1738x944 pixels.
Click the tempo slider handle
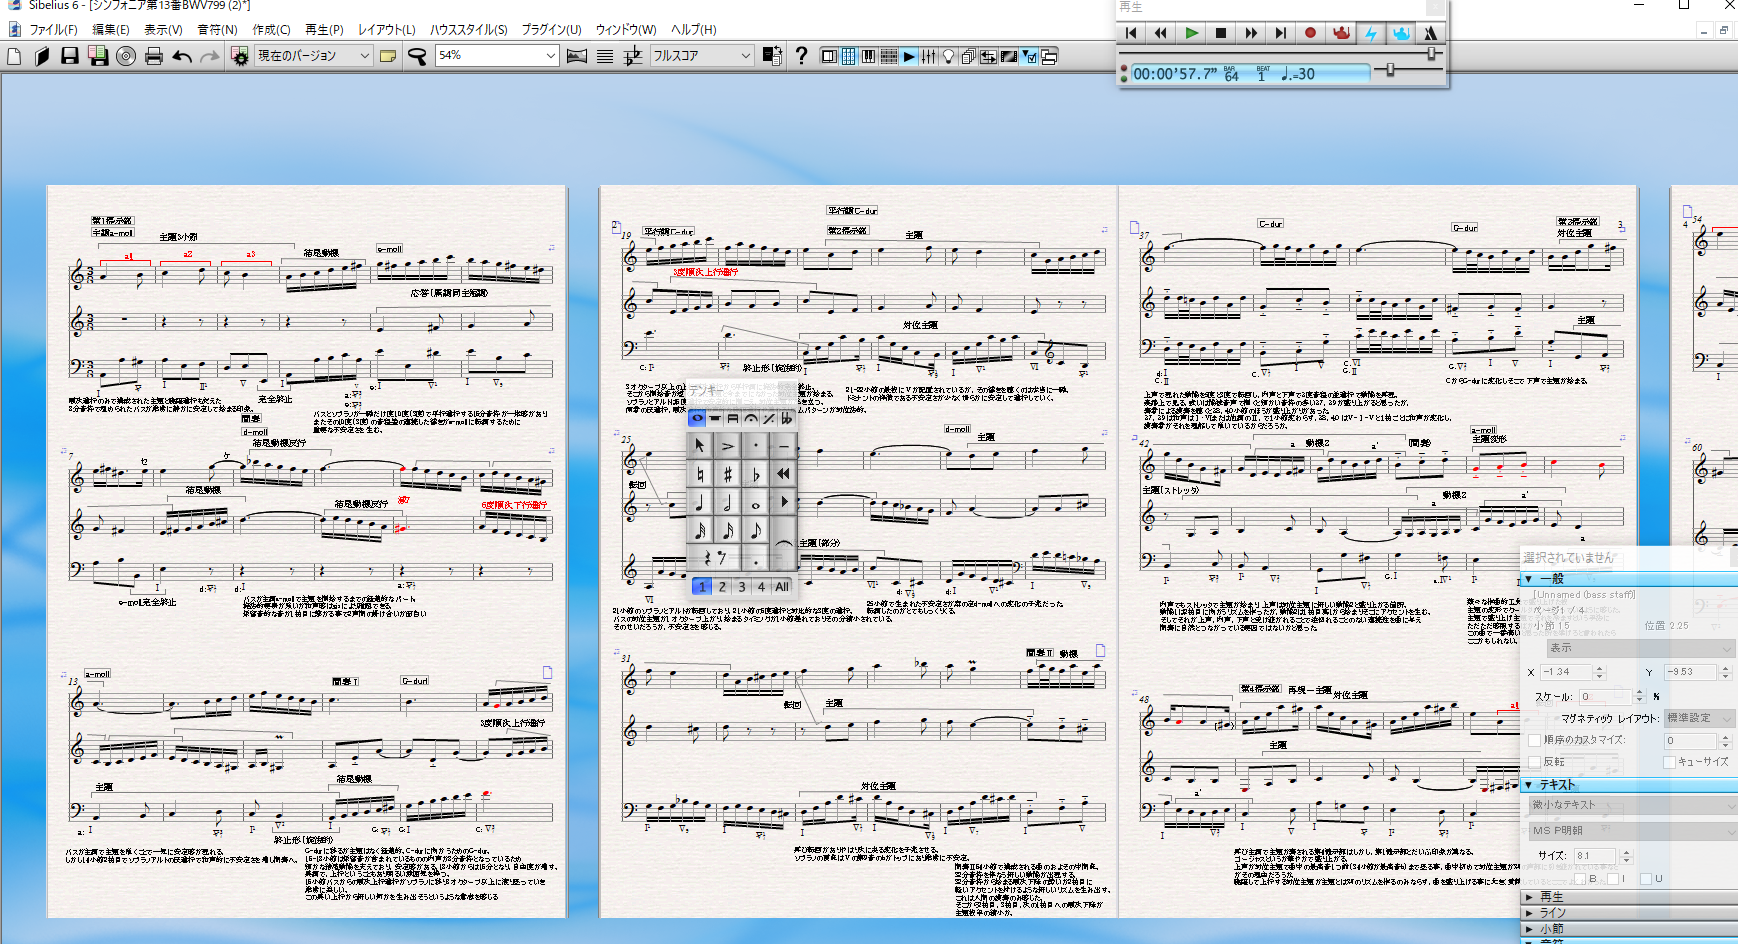click(1390, 69)
